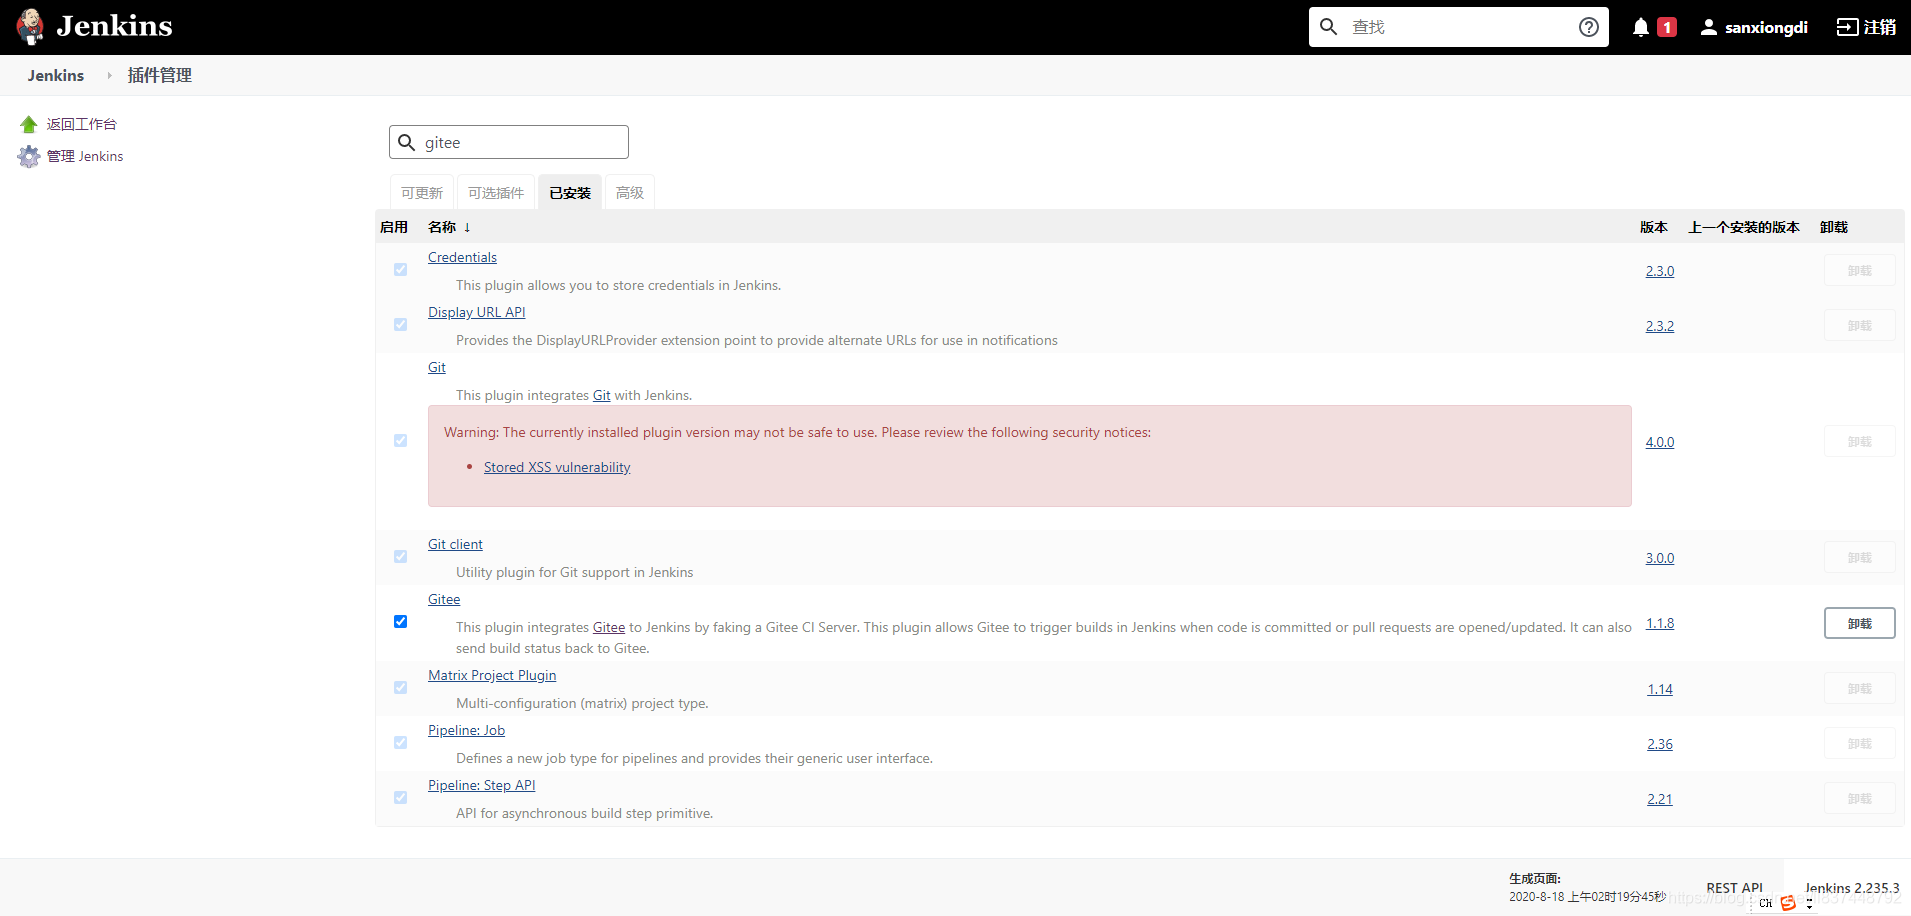Click the Jenkins logo in the top bar
Viewport: 1911px width, 916px height.
pyautogui.click(x=30, y=26)
